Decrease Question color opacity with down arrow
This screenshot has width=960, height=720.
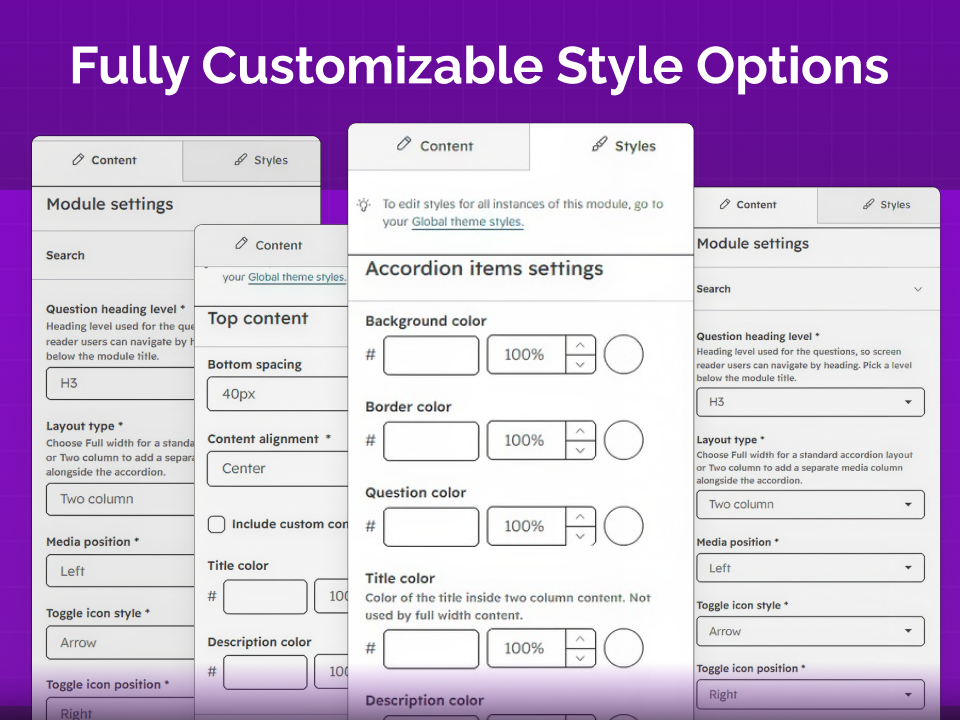[580, 536]
